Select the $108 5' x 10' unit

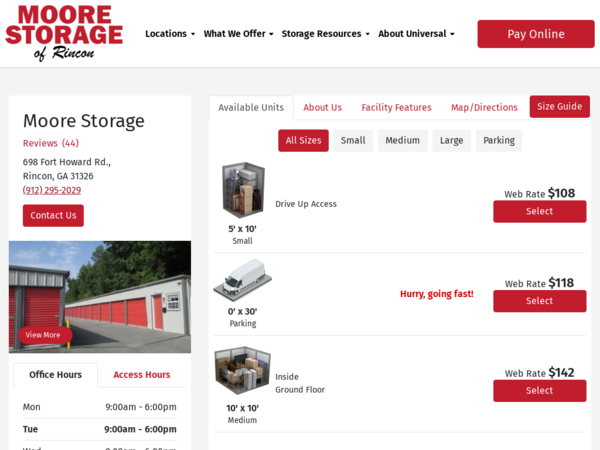pos(540,211)
